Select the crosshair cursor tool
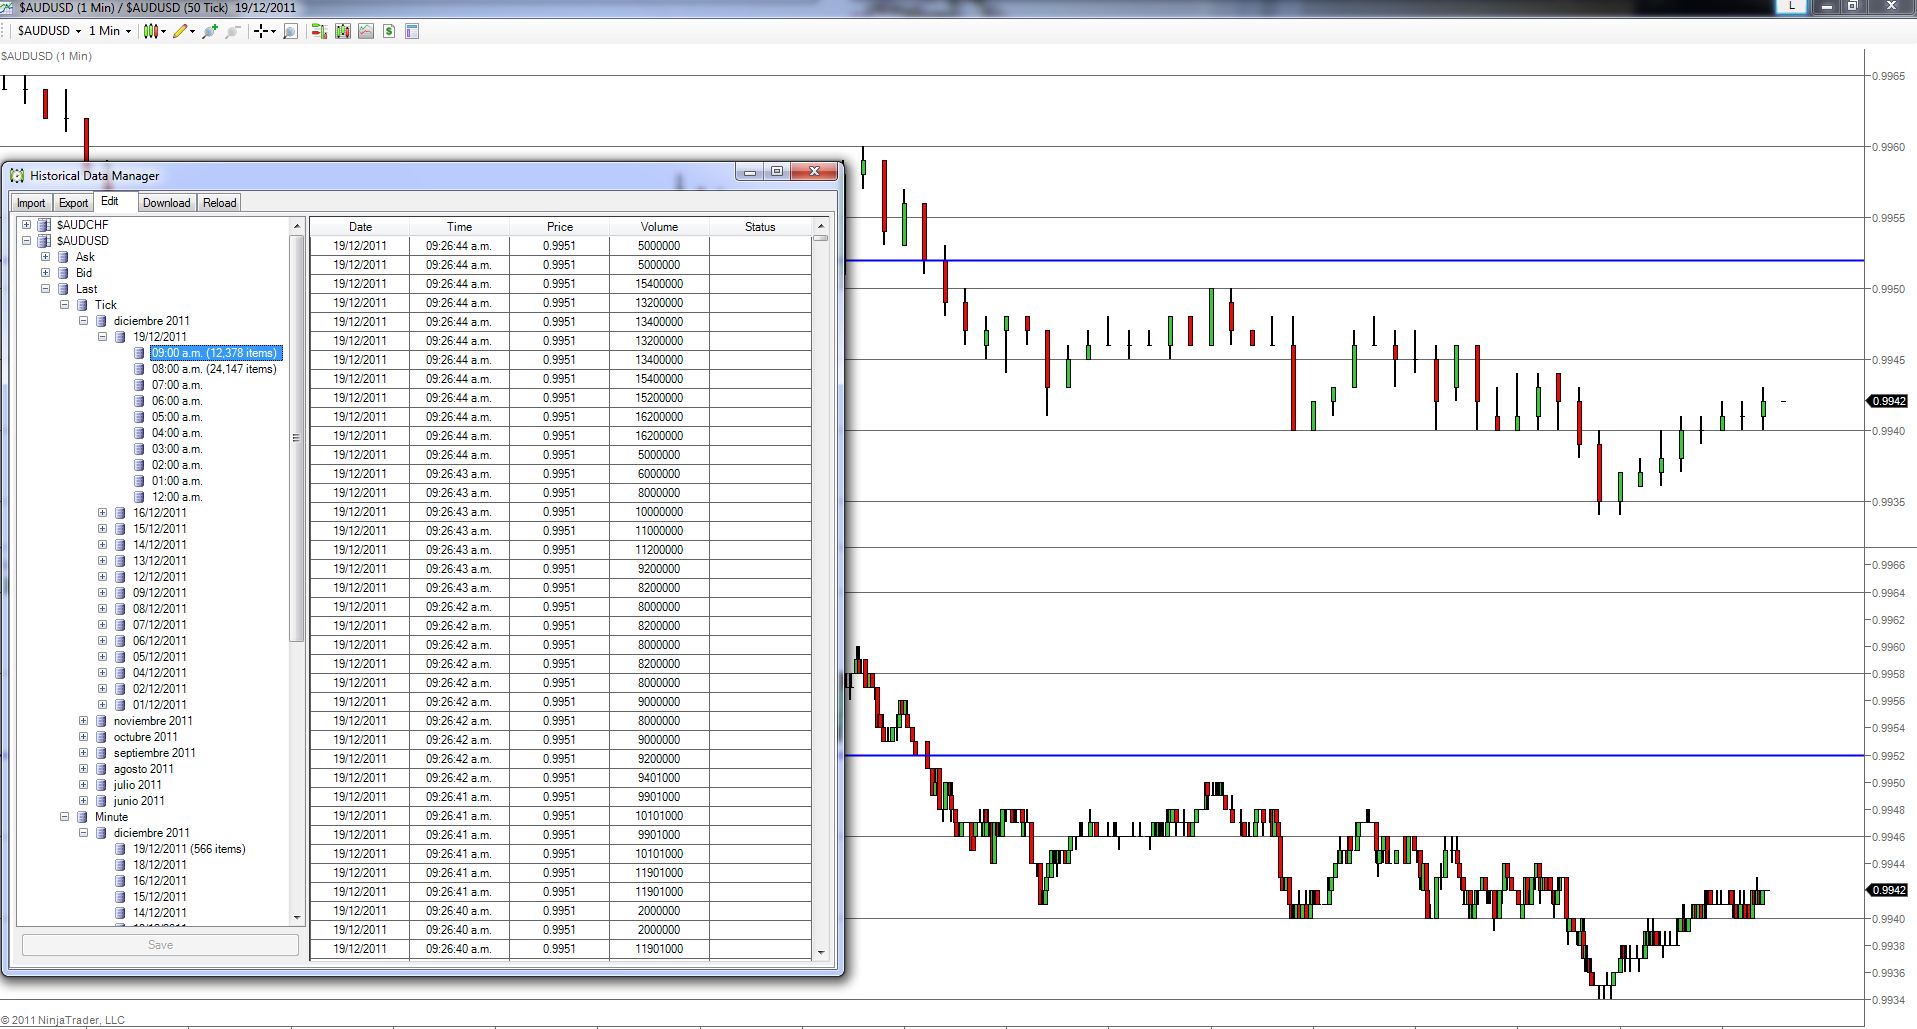 pyautogui.click(x=261, y=31)
